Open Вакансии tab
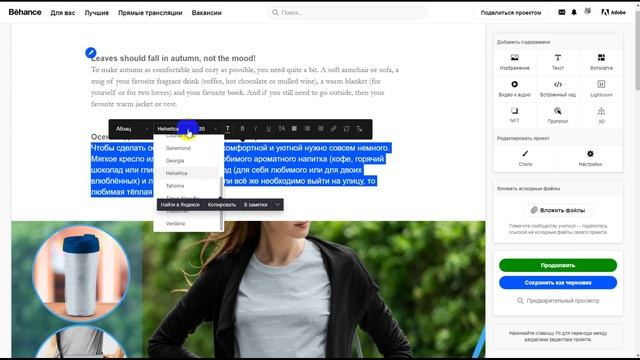 point(207,13)
